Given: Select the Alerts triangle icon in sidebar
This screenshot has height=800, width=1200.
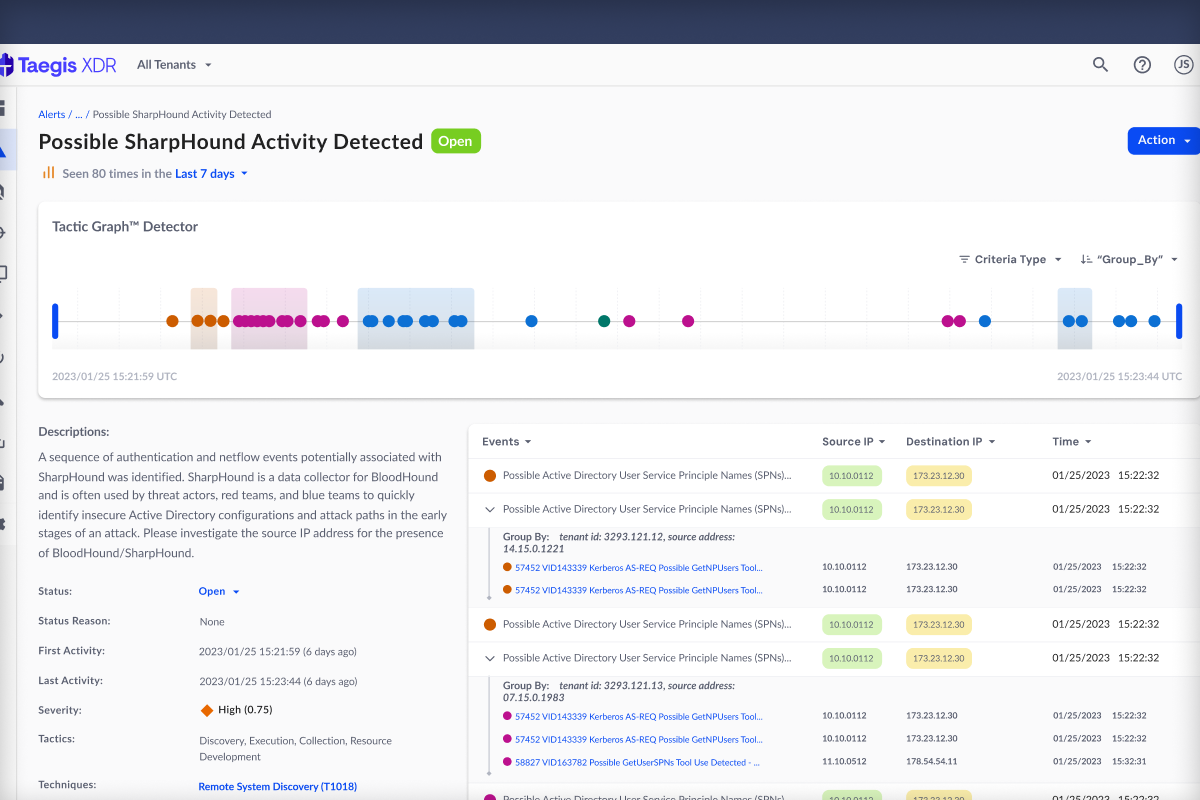Looking at the screenshot, I should tap(3, 151).
